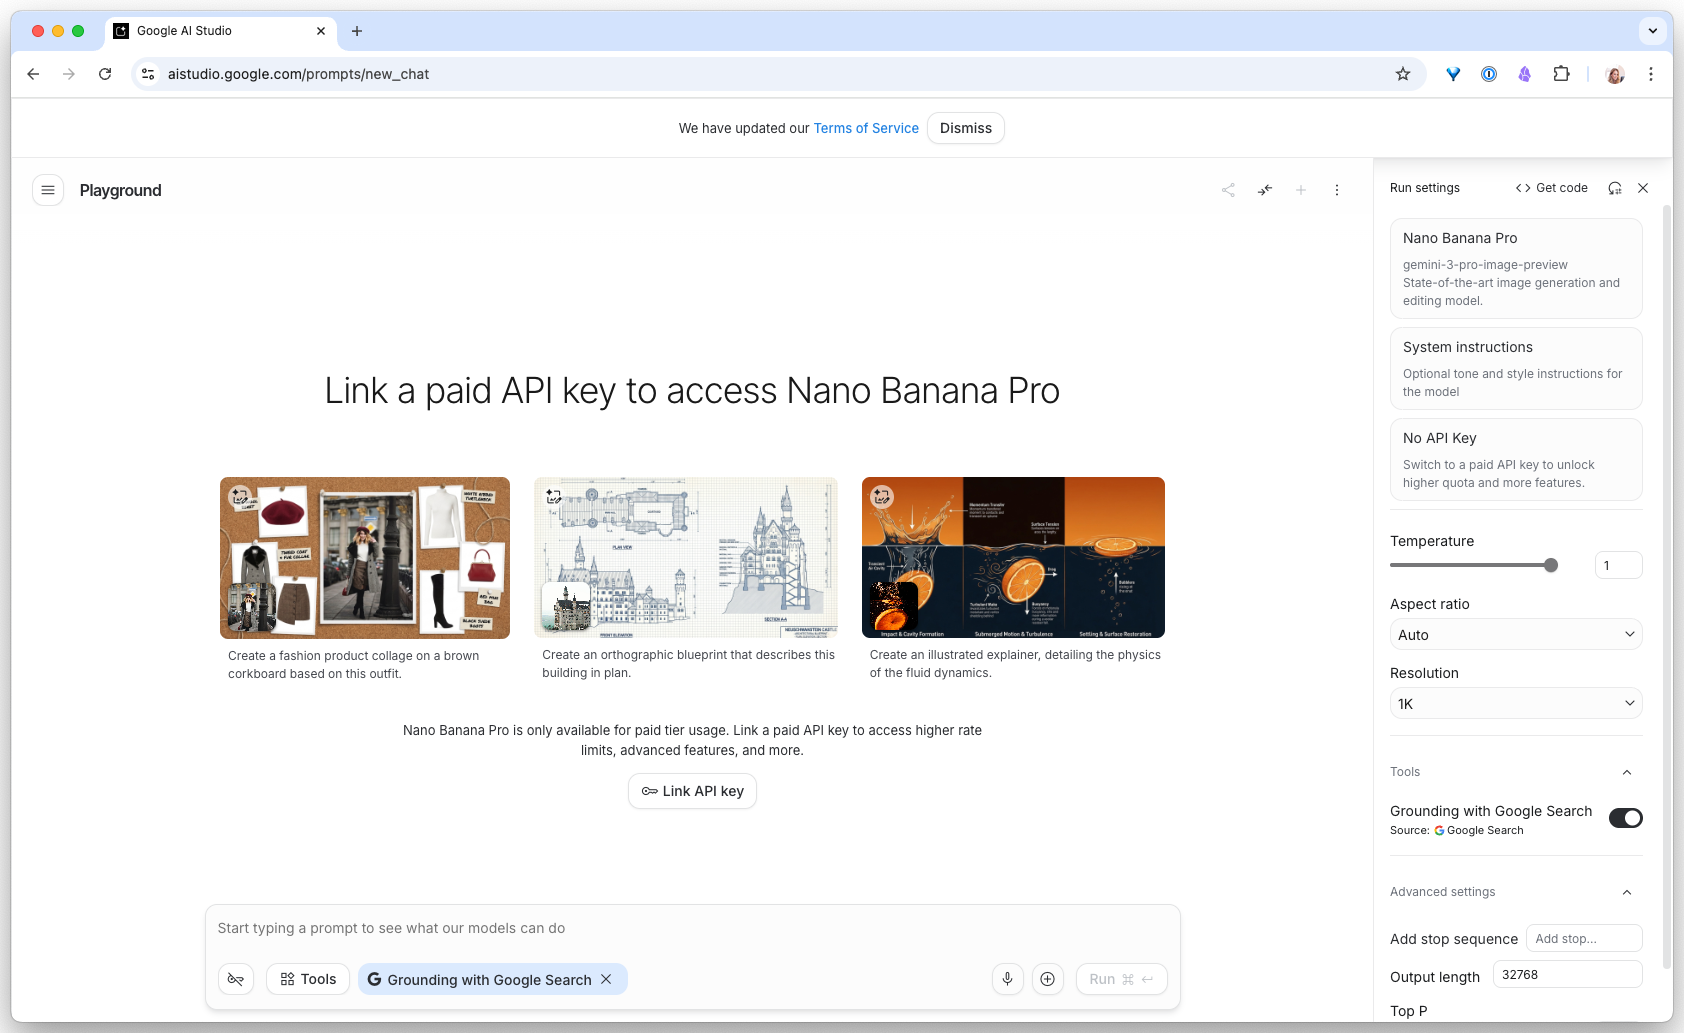This screenshot has width=1684, height=1033.
Task: Close the Google AI Studio tab
Action: [x=321, y=31]
